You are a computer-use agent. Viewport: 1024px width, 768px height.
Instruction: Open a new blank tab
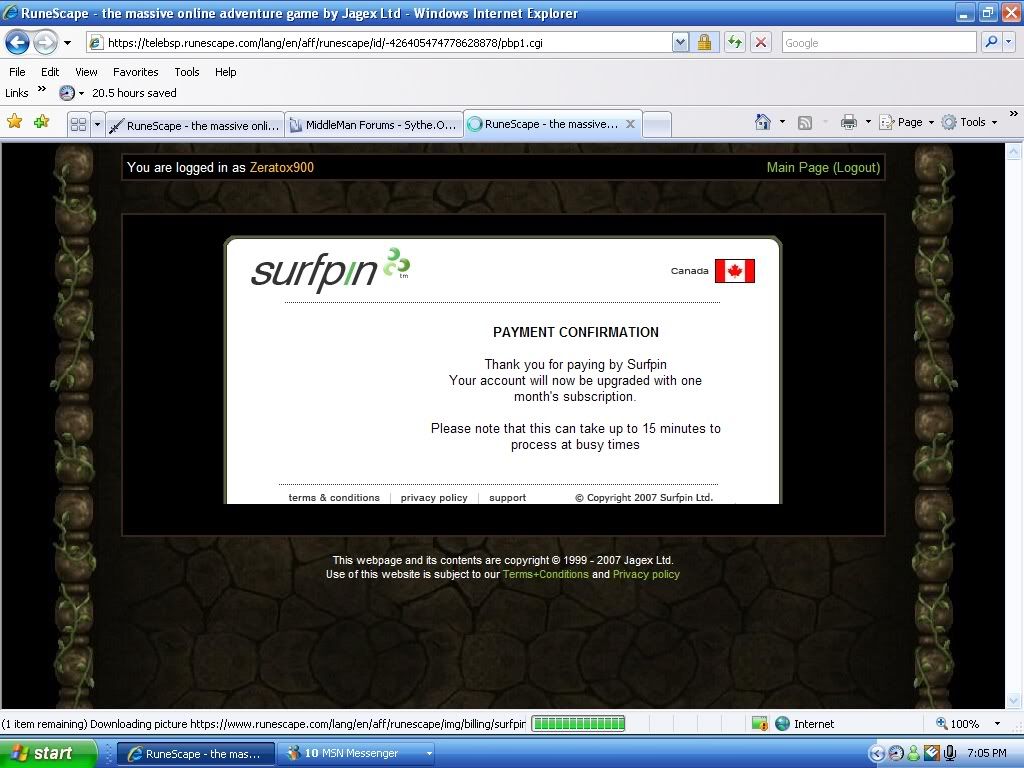click(657, 125)
